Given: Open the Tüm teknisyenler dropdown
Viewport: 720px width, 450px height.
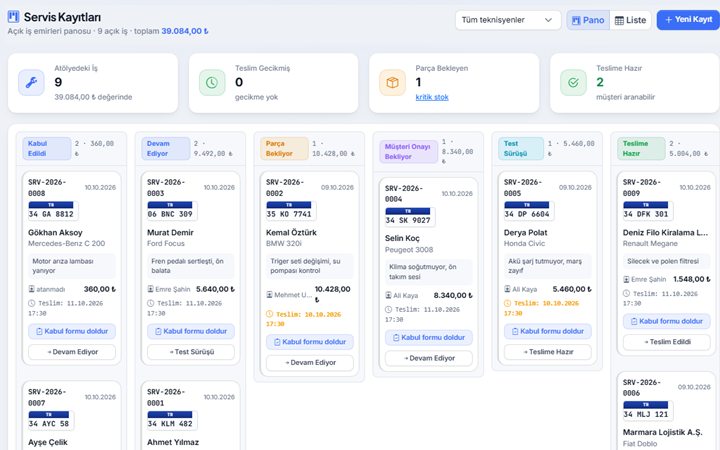Looking at the screenshot, I should (508, 20).
